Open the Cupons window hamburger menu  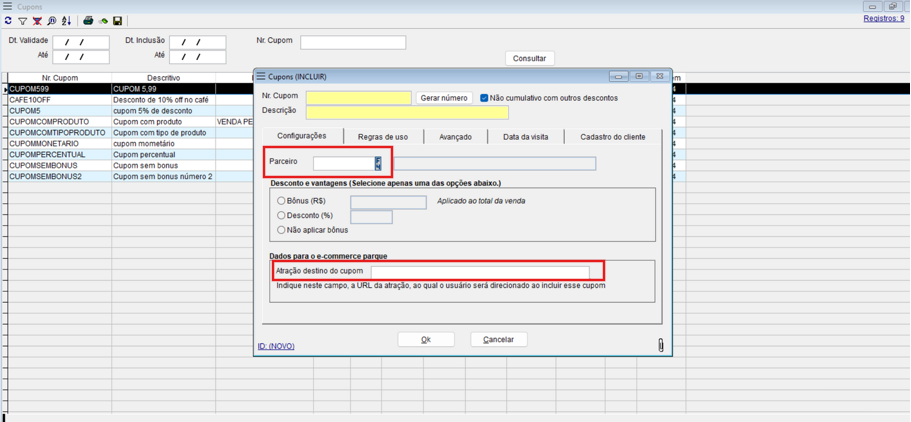(8, 6)
